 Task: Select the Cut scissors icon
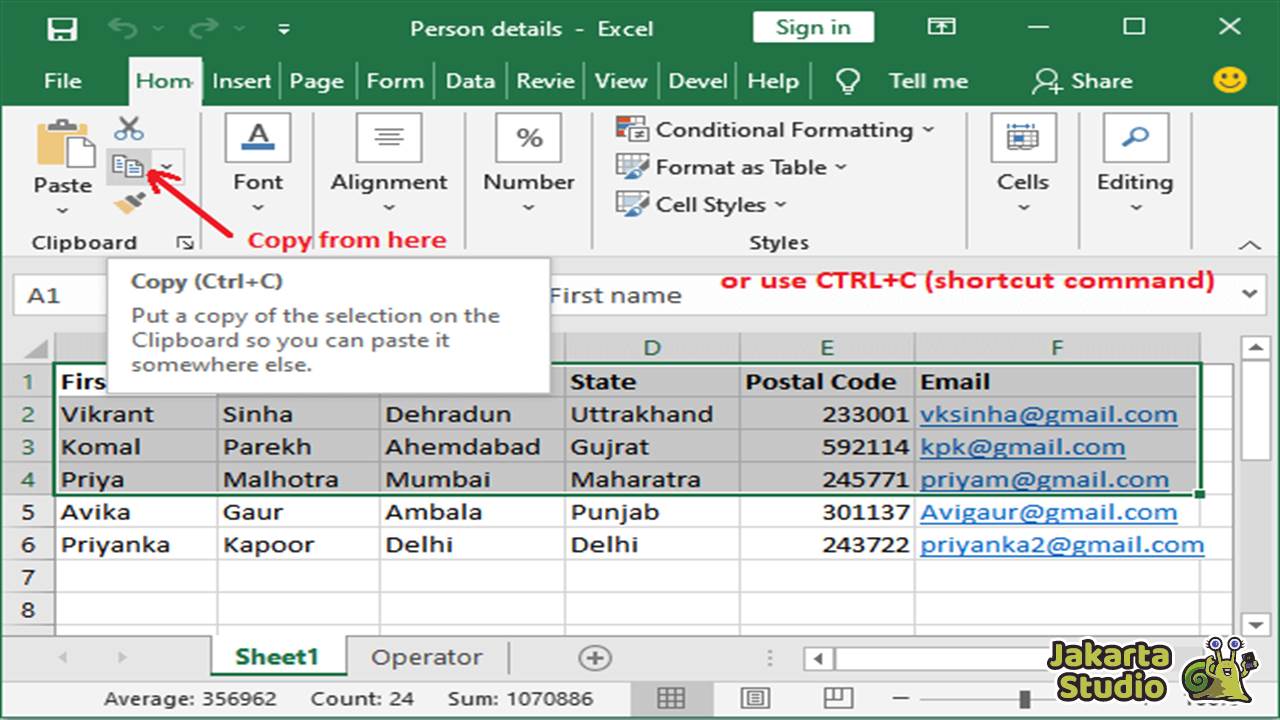click(x=126, y=128)
